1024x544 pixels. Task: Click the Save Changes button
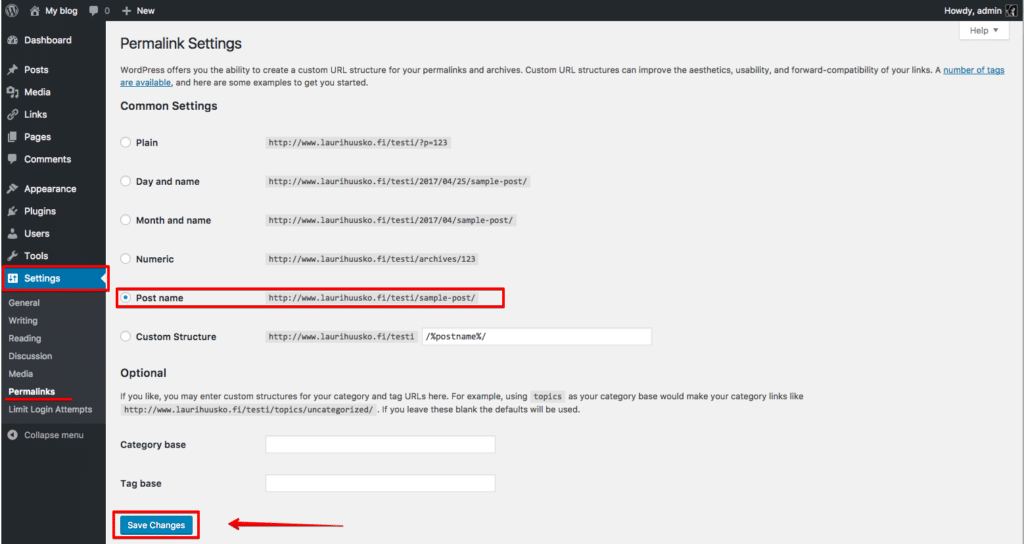156,525
